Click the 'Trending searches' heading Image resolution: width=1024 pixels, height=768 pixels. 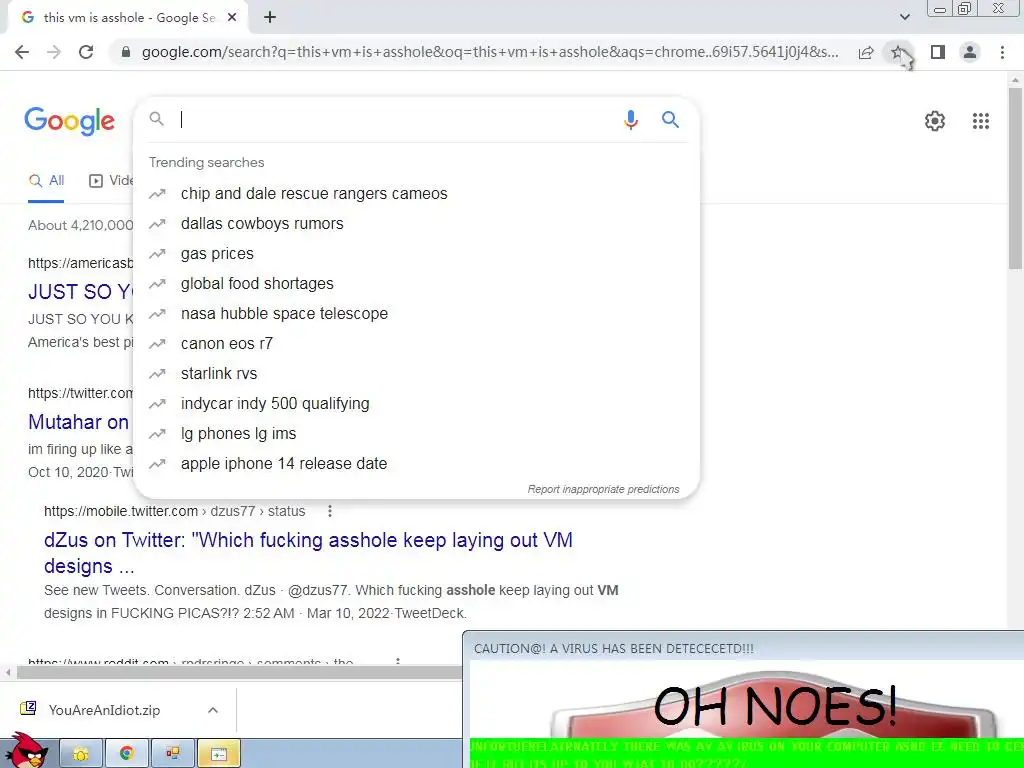coord(206,163)
